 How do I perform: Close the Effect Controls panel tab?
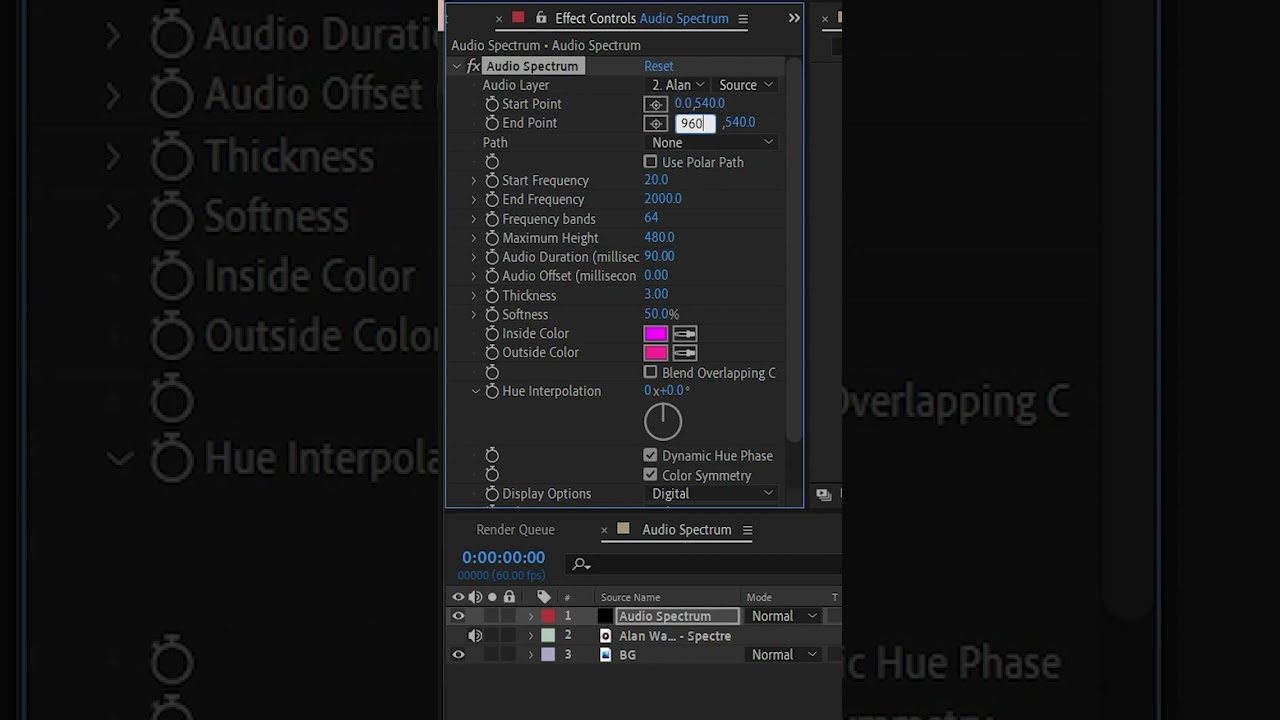[499, 18]
